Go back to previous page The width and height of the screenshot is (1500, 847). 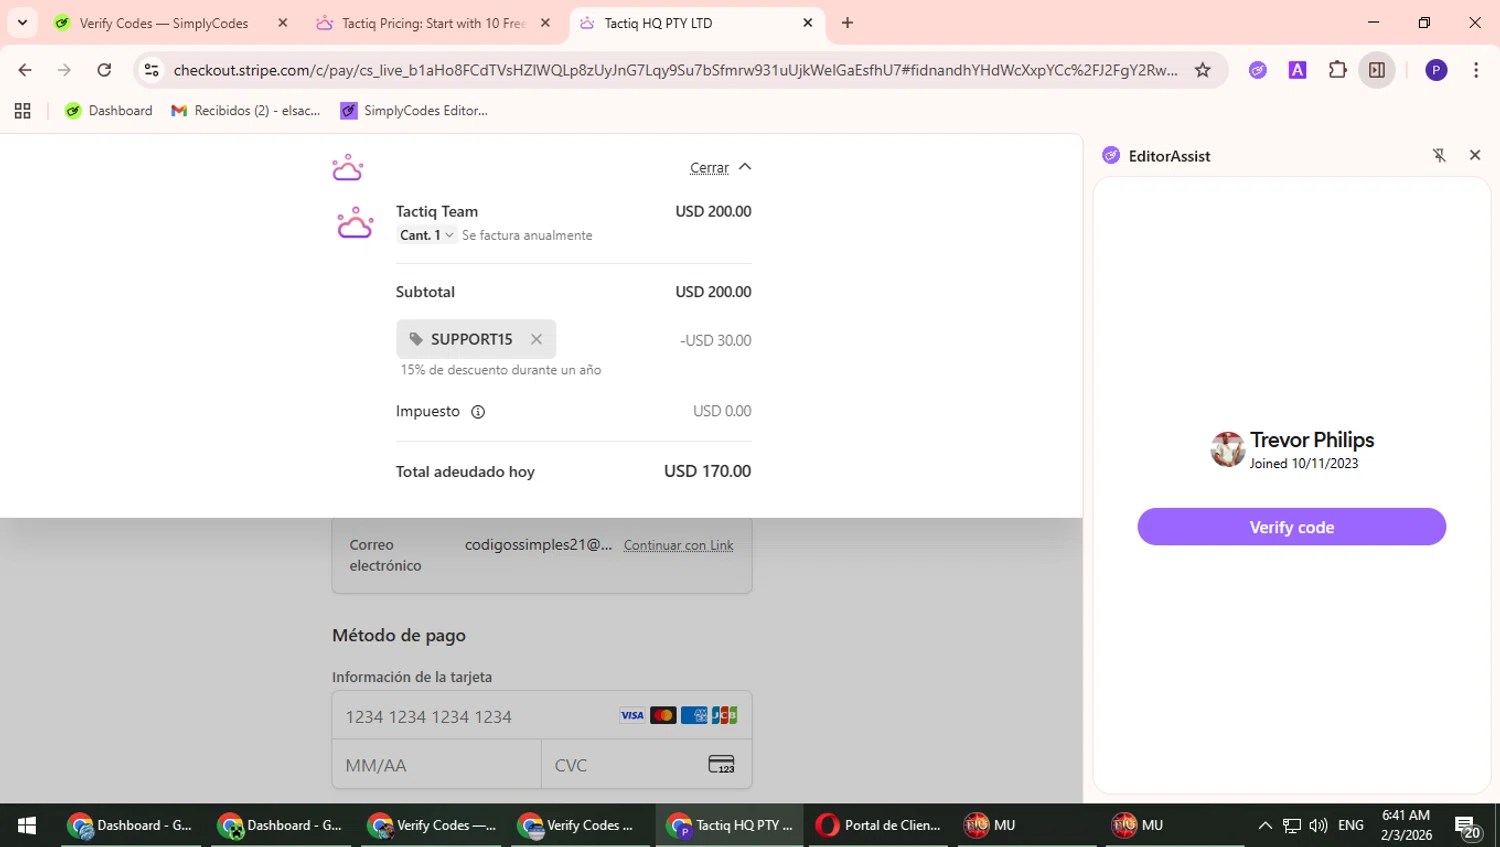point(25,70)
